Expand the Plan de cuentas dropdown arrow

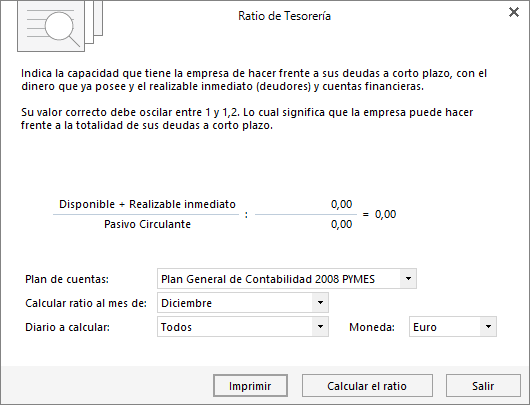[x=408, y=279]
